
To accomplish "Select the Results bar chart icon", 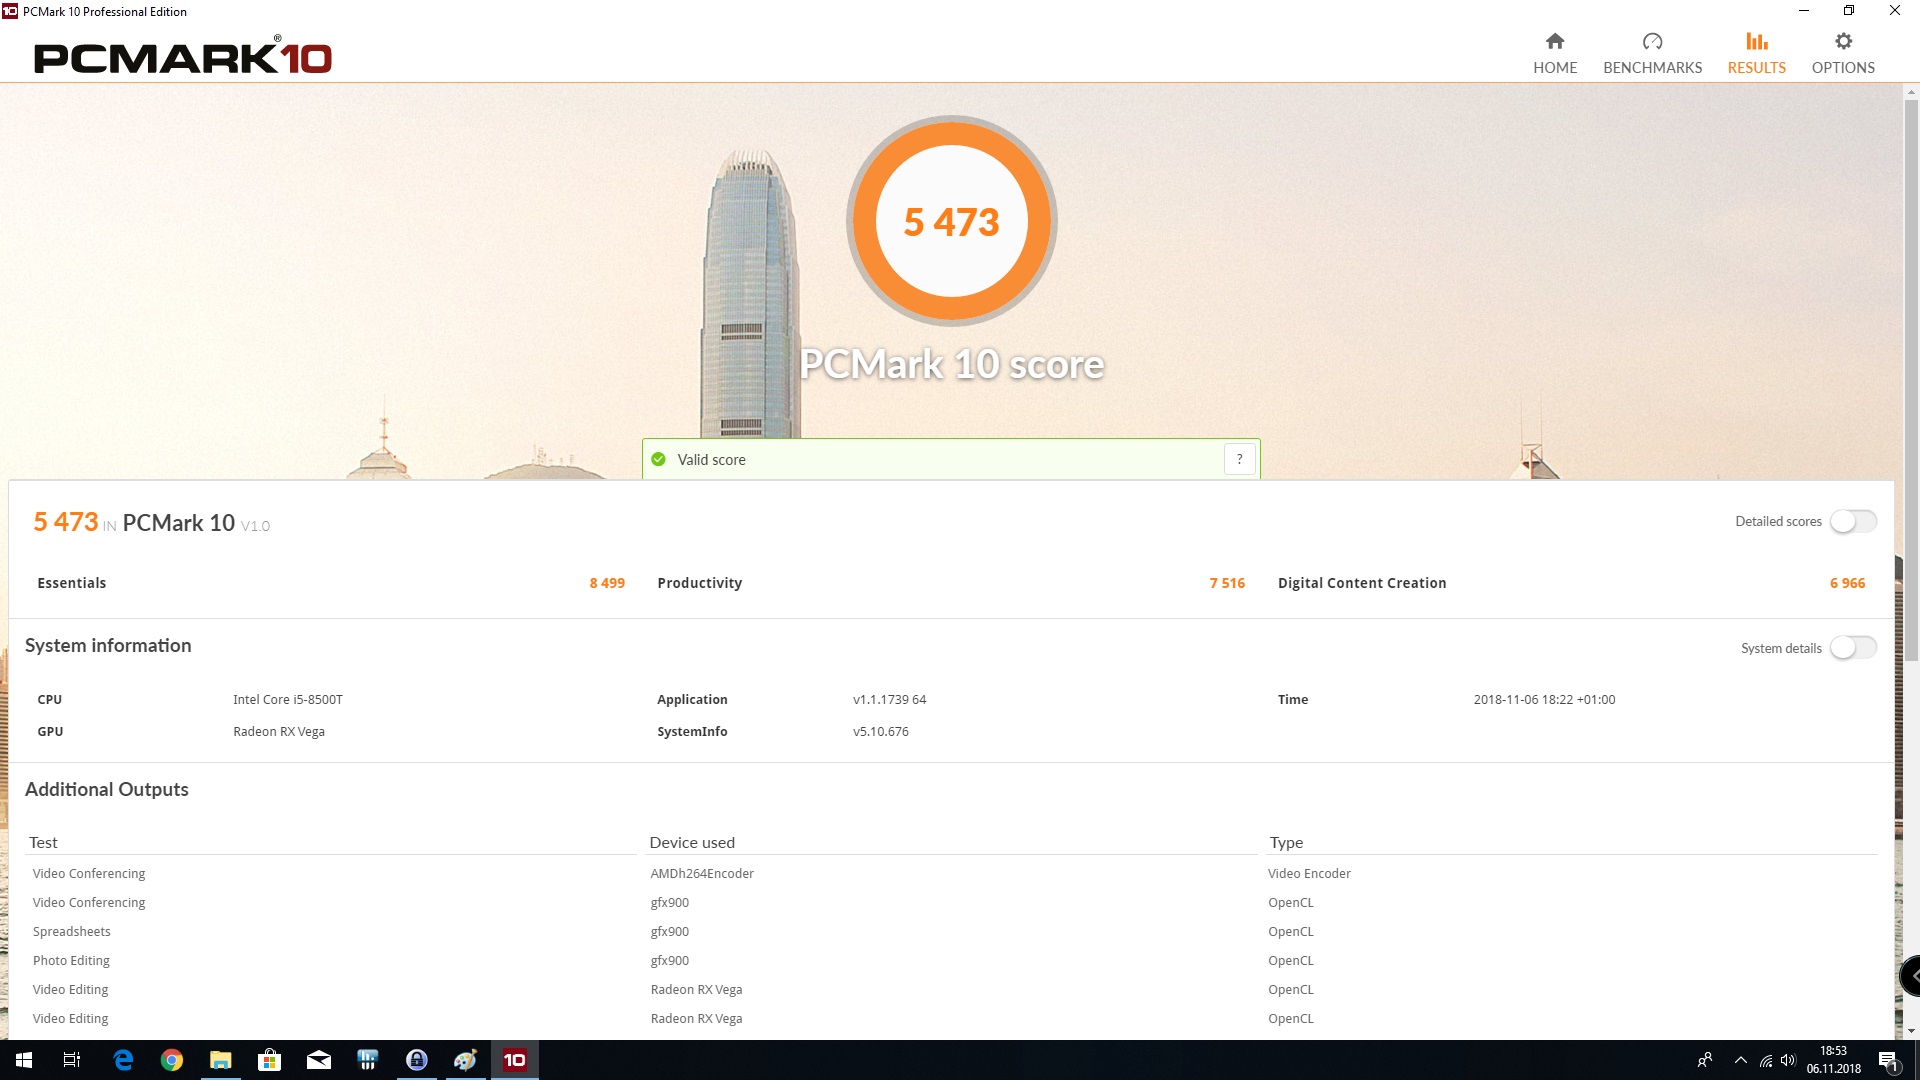I will pyautogui.click(x=1756, y=42).
